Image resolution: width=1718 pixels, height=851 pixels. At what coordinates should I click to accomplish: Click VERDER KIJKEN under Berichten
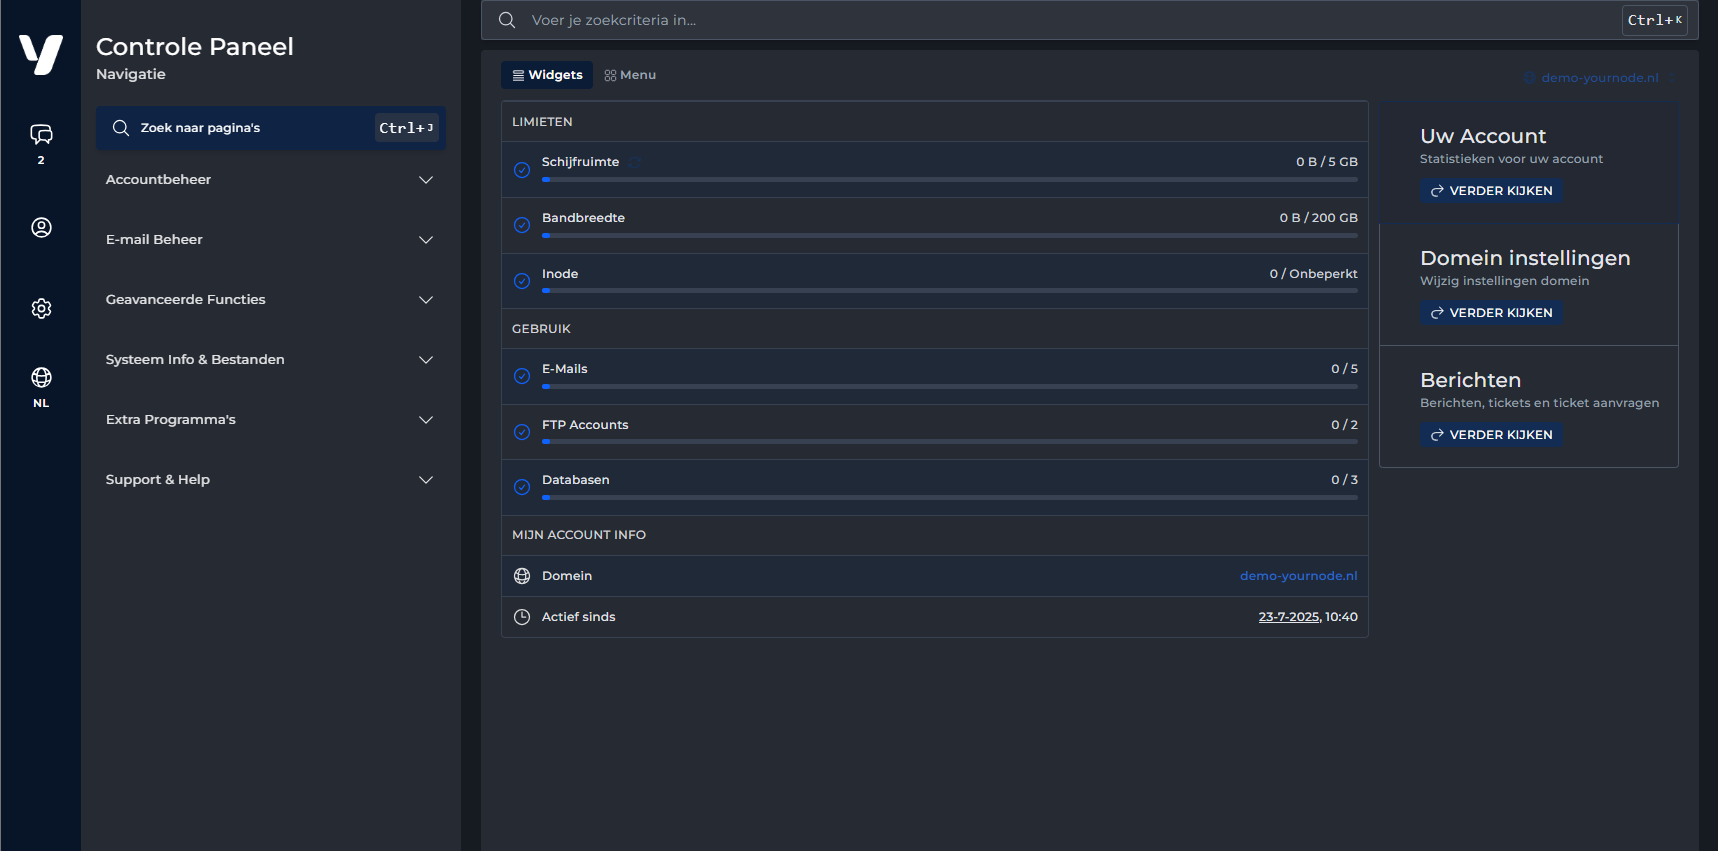(1491, 435)
